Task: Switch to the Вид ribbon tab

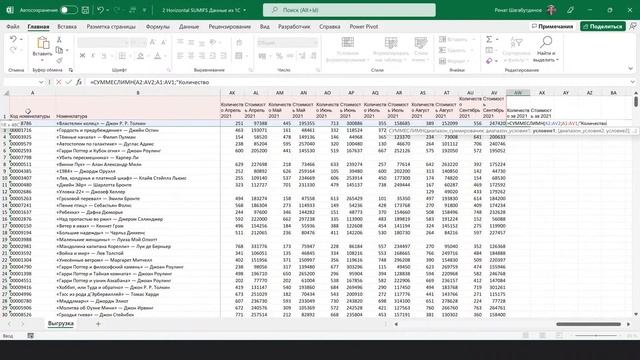Action: point(264,27)
